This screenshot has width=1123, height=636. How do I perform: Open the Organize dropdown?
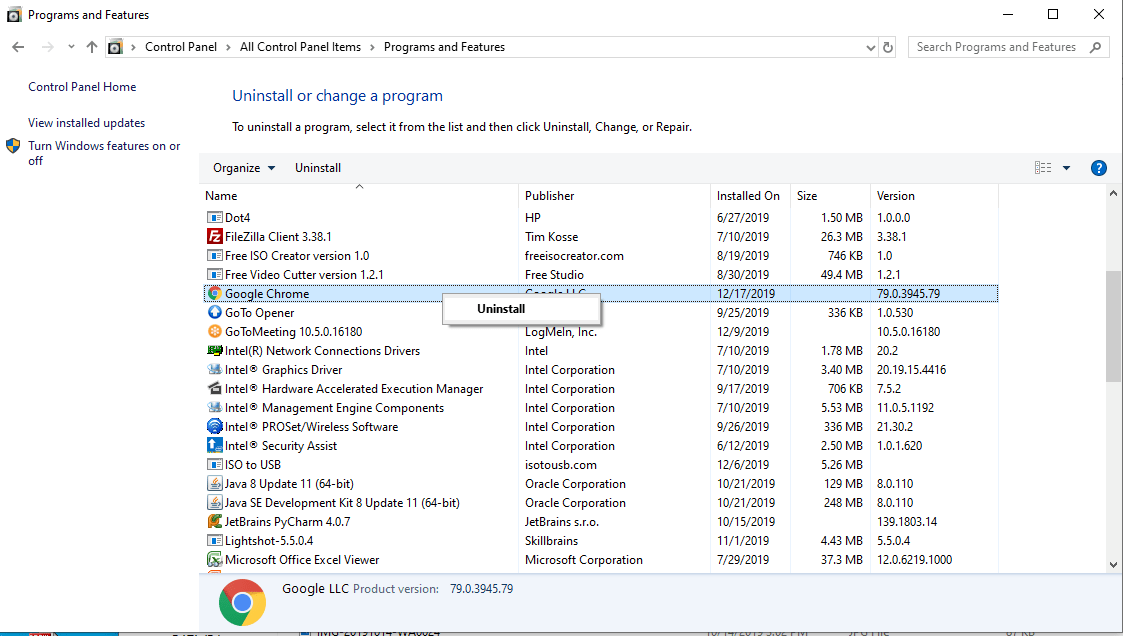point(240,167)
